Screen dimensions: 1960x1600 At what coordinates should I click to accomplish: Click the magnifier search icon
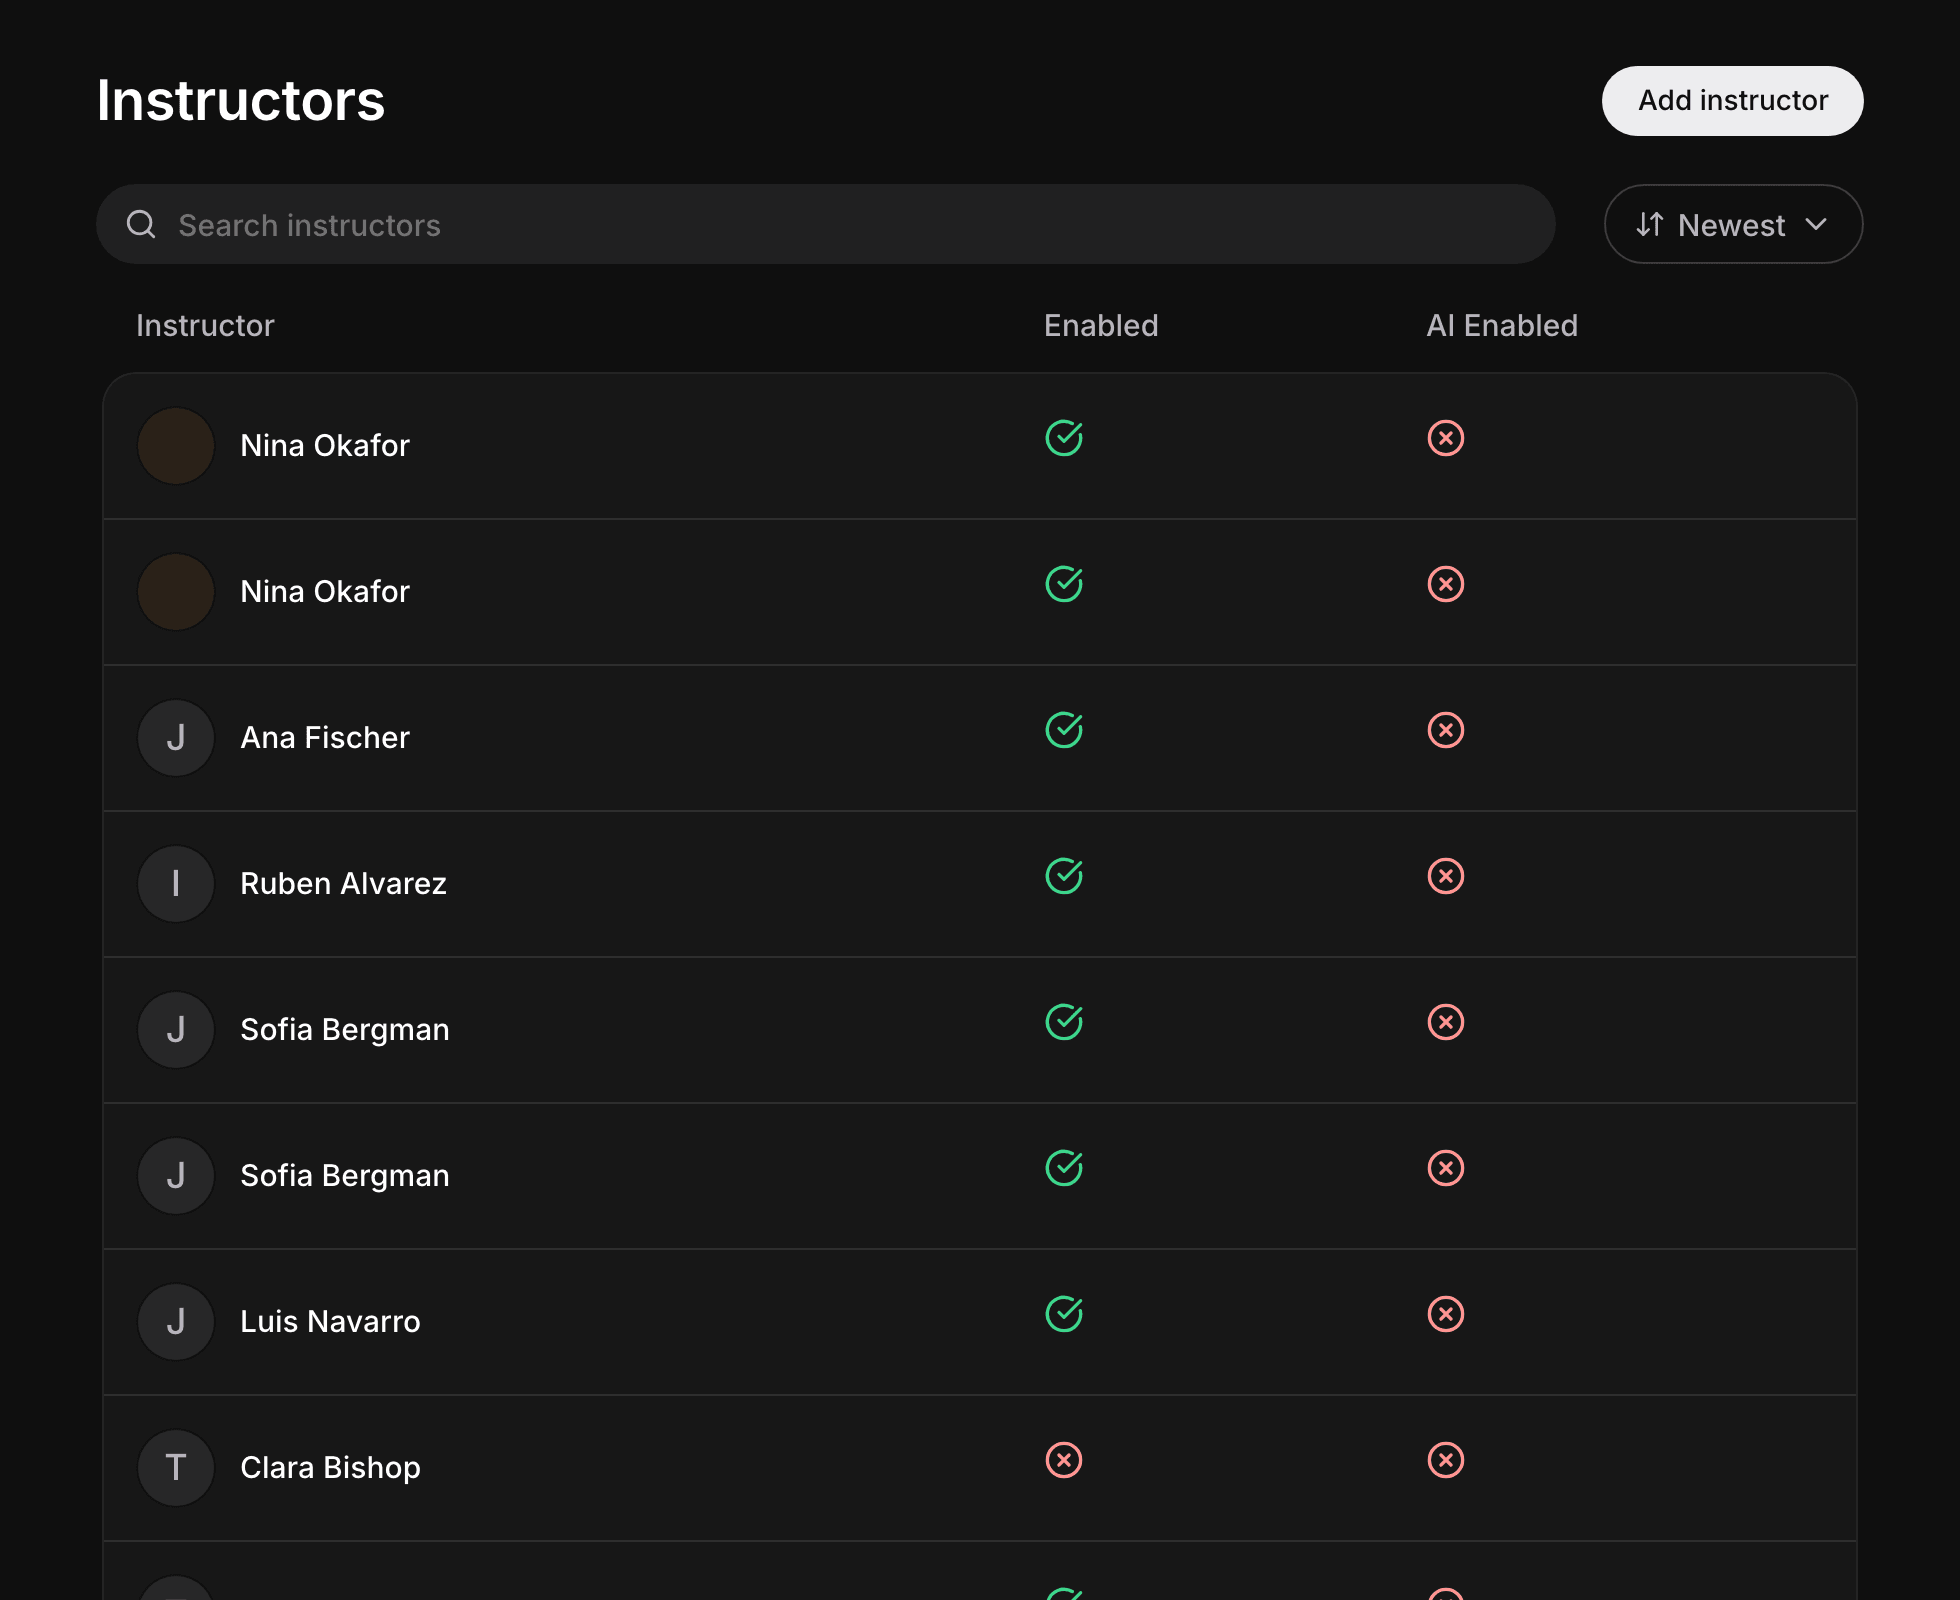(x=141, y=224)
